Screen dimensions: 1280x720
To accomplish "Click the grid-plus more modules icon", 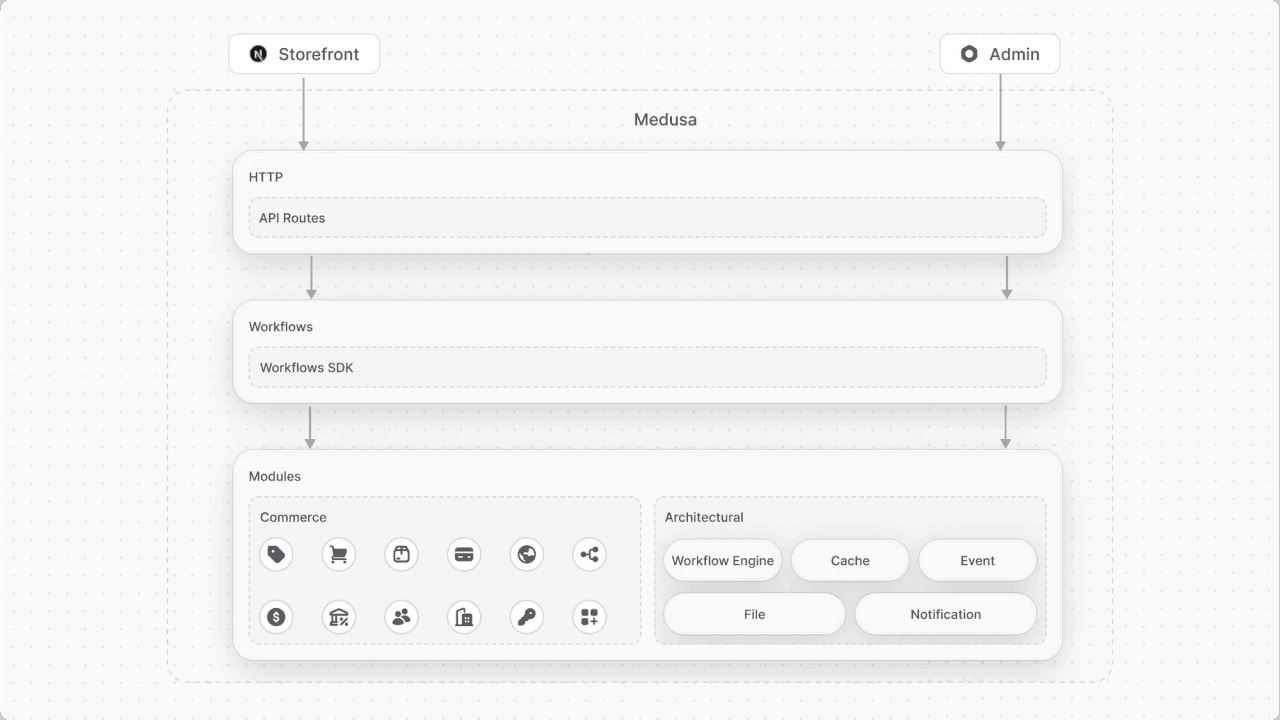I will click(589, 617).
